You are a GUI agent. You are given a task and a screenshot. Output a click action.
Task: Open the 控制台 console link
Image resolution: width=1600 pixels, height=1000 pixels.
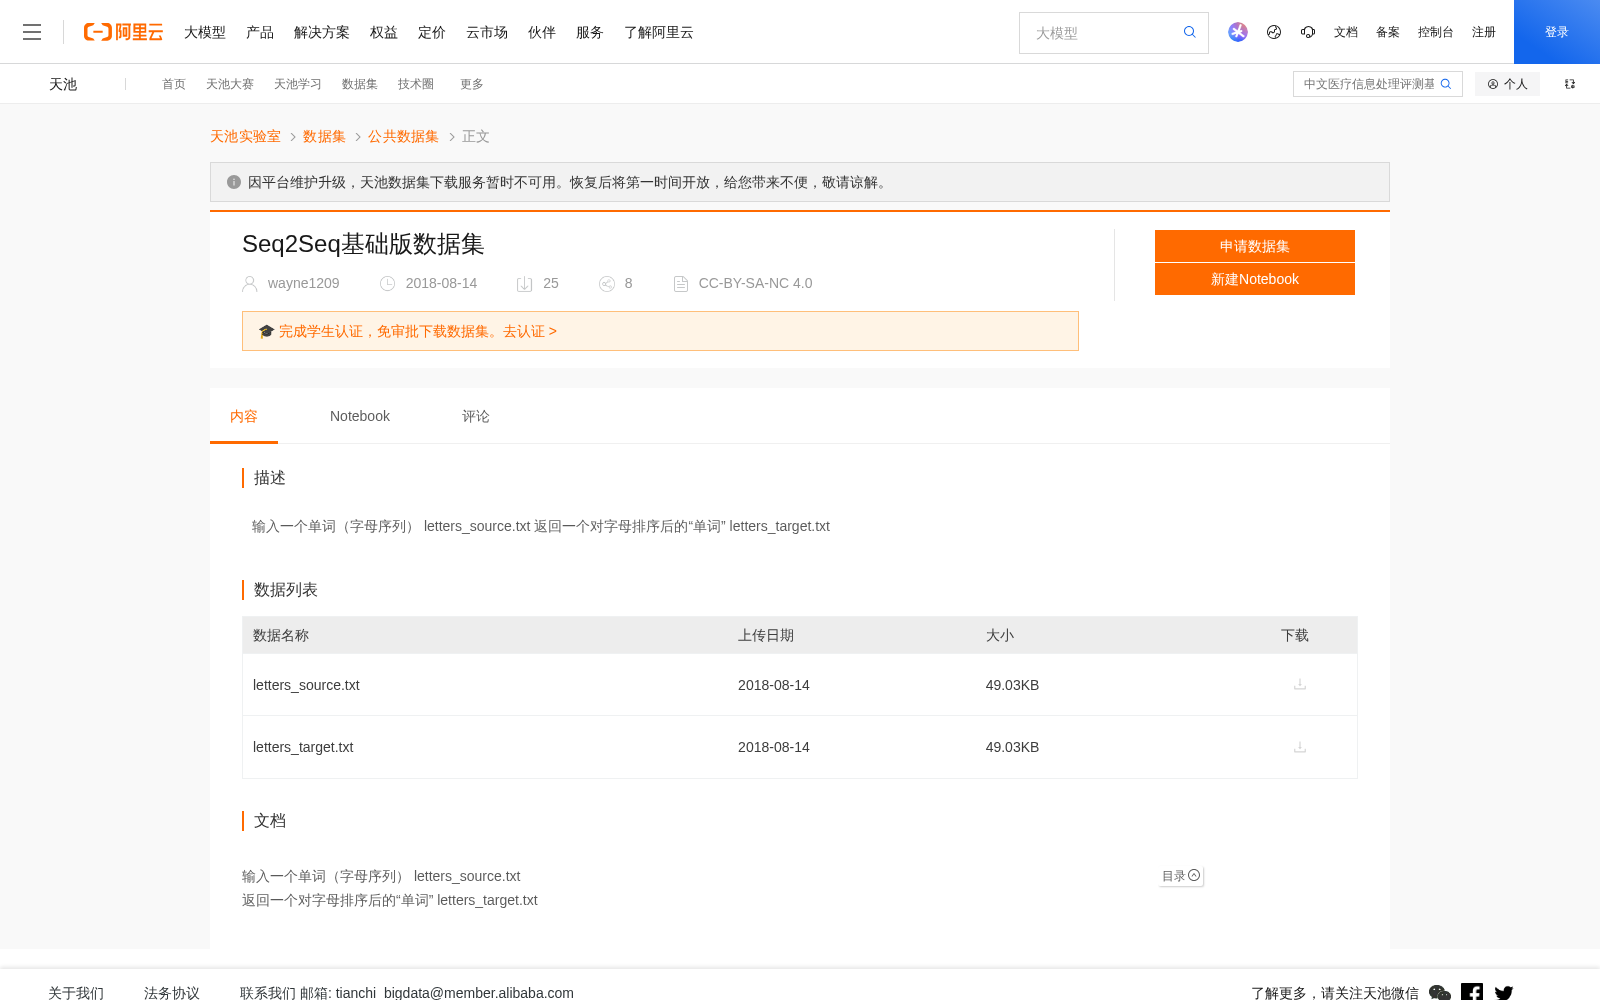pos(1436,32)
